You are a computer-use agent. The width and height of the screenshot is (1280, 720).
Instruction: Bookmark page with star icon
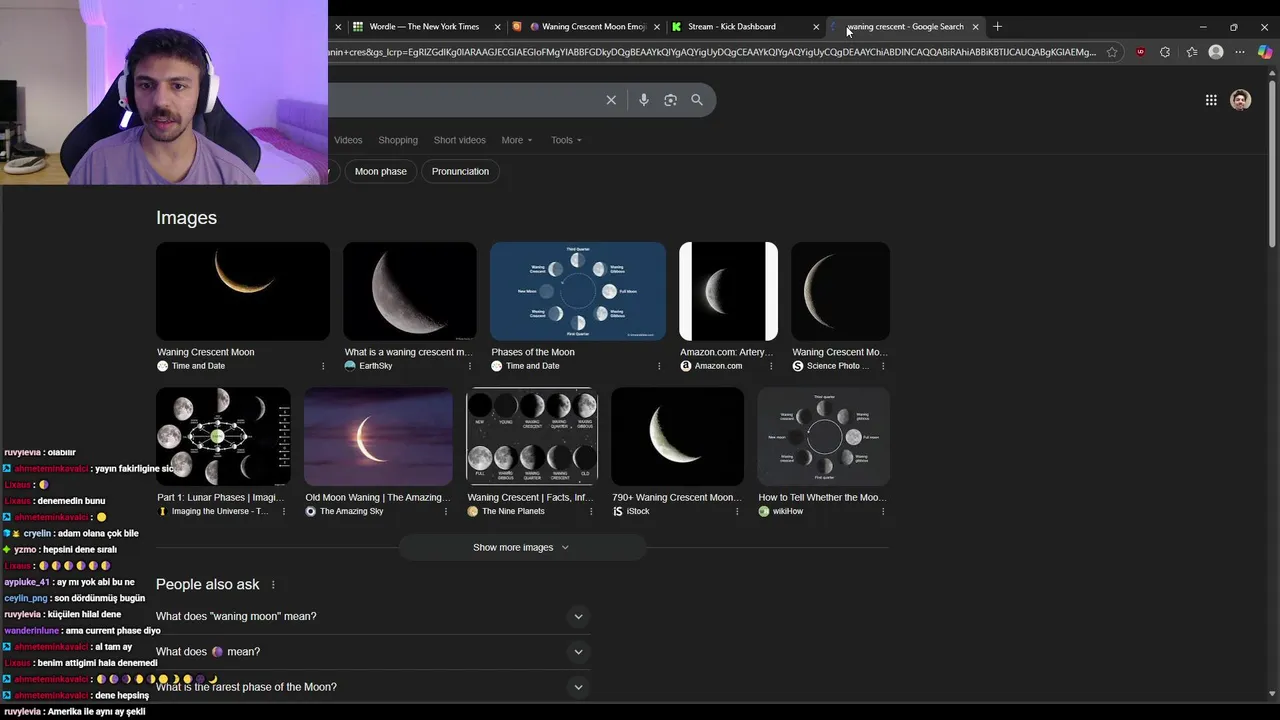[1112, 52]
